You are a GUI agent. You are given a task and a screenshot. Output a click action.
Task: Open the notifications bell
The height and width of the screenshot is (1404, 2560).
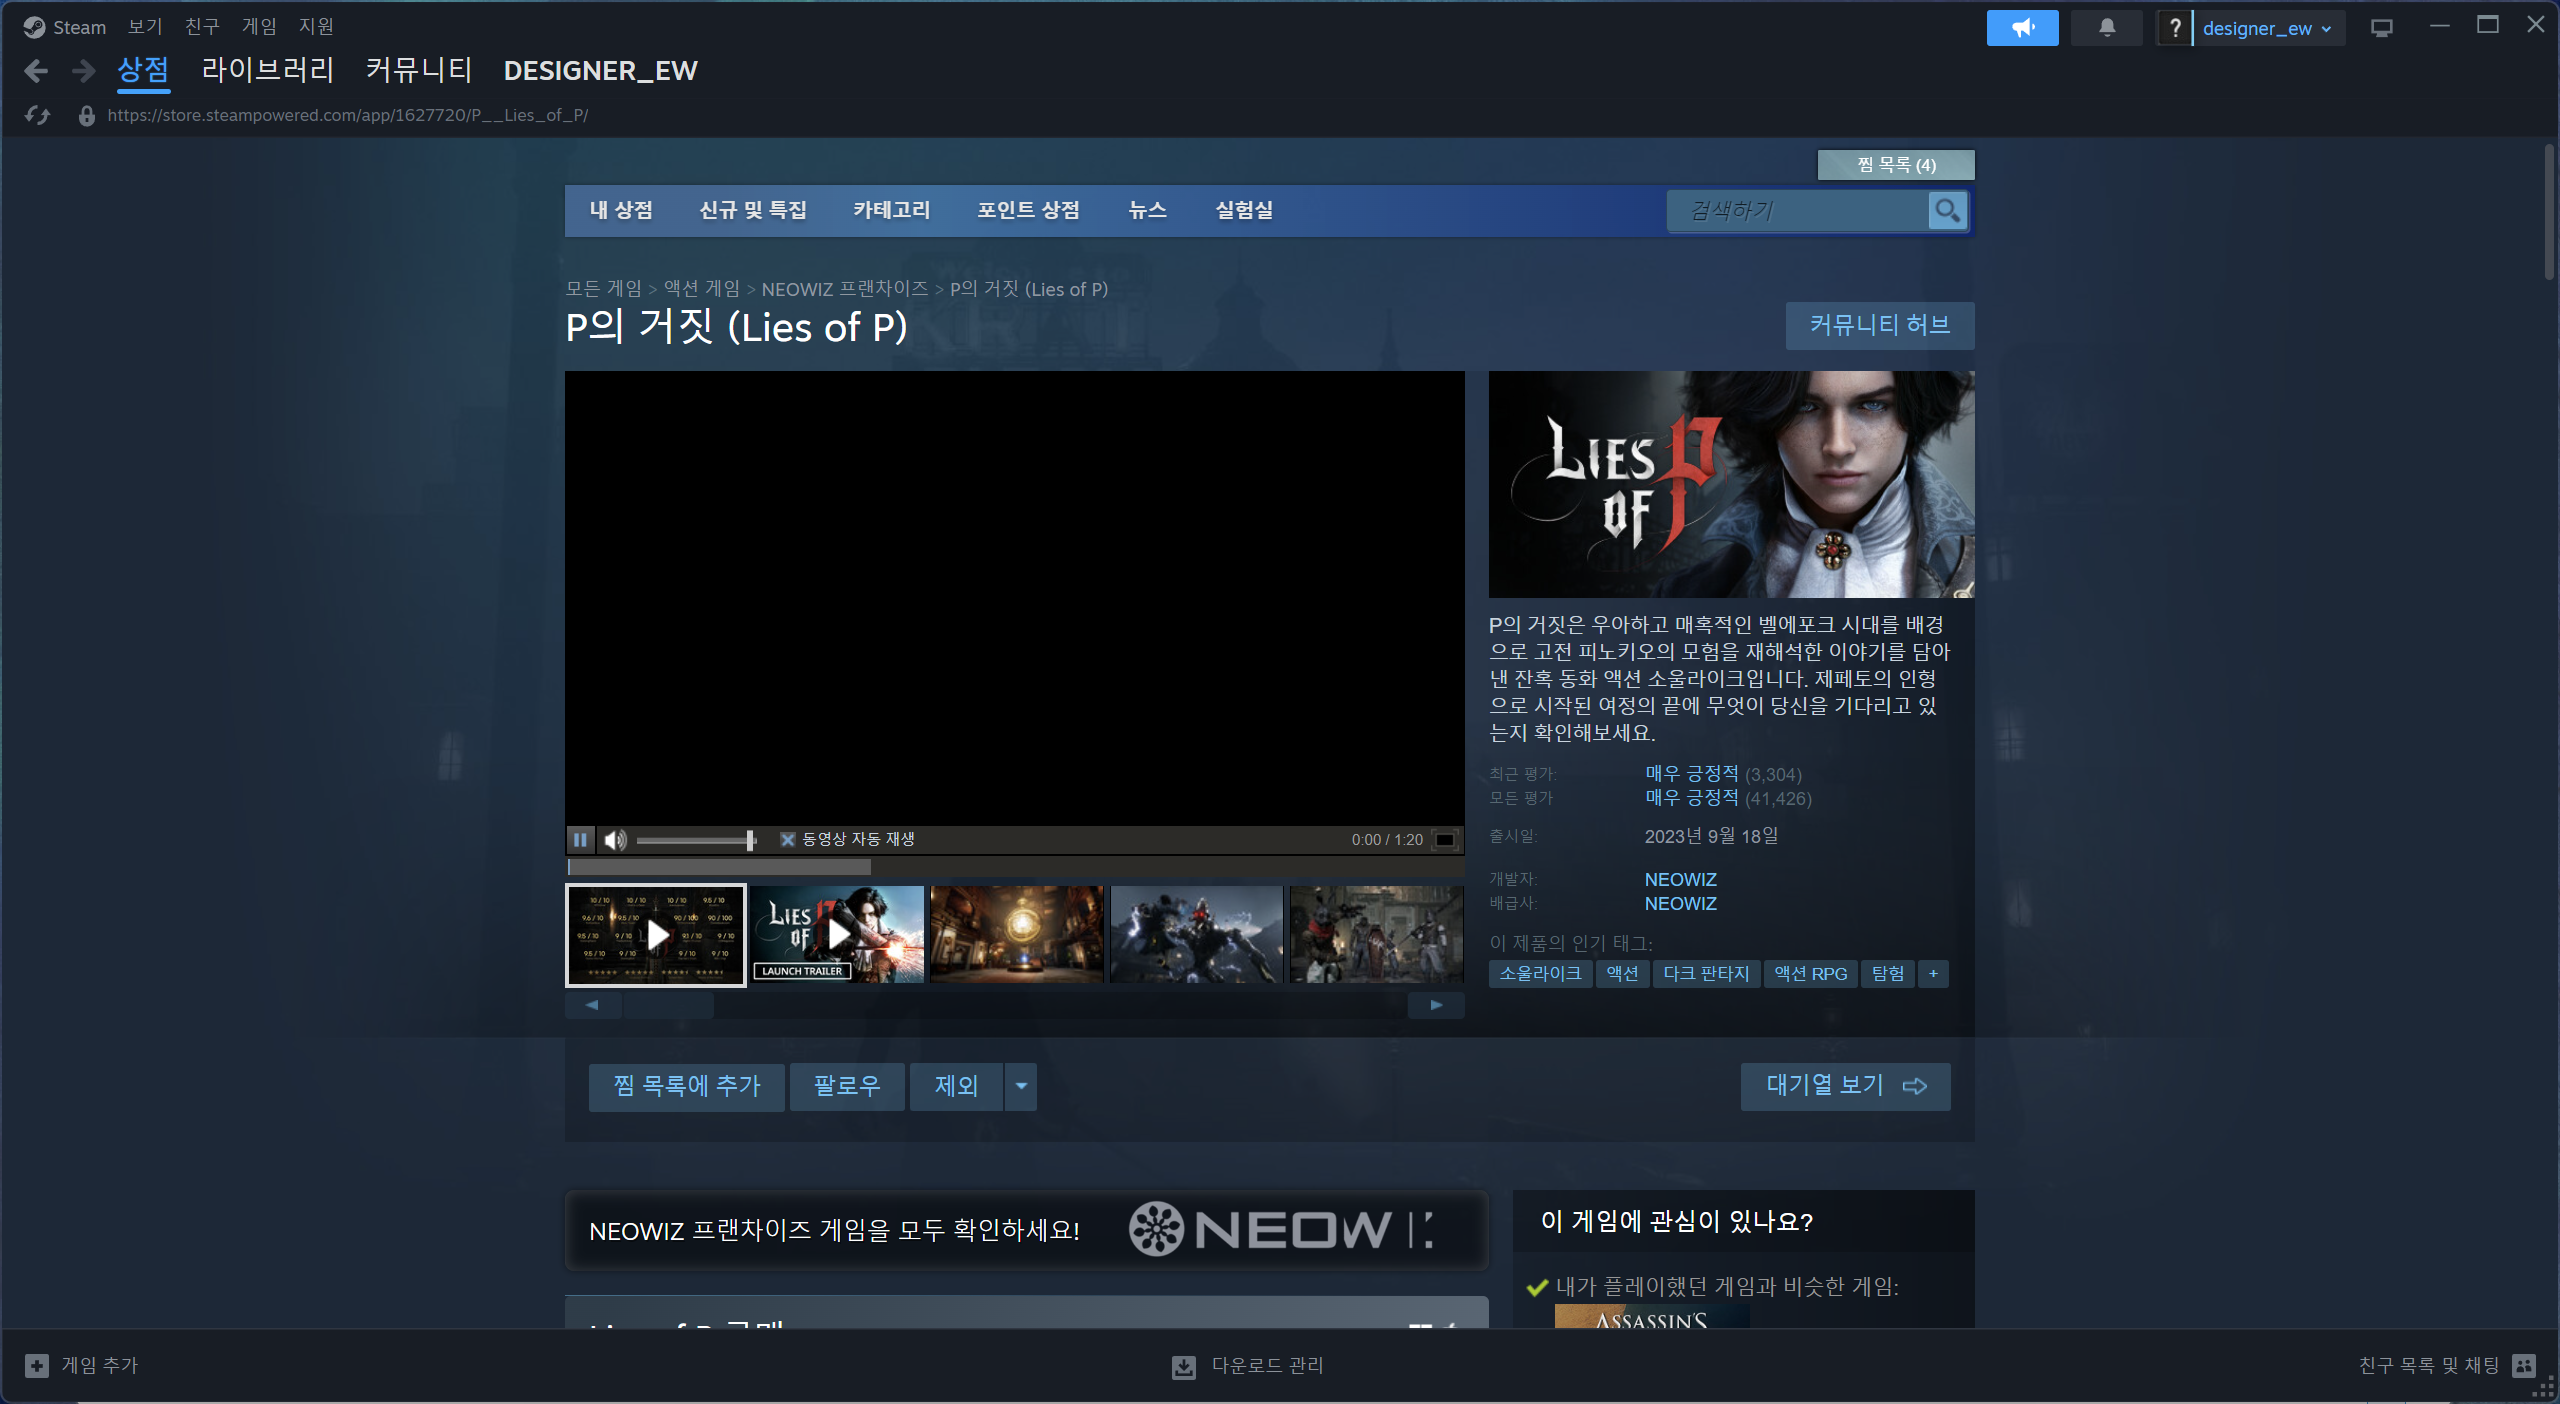pyautogui.click(x=2107, y=28)
